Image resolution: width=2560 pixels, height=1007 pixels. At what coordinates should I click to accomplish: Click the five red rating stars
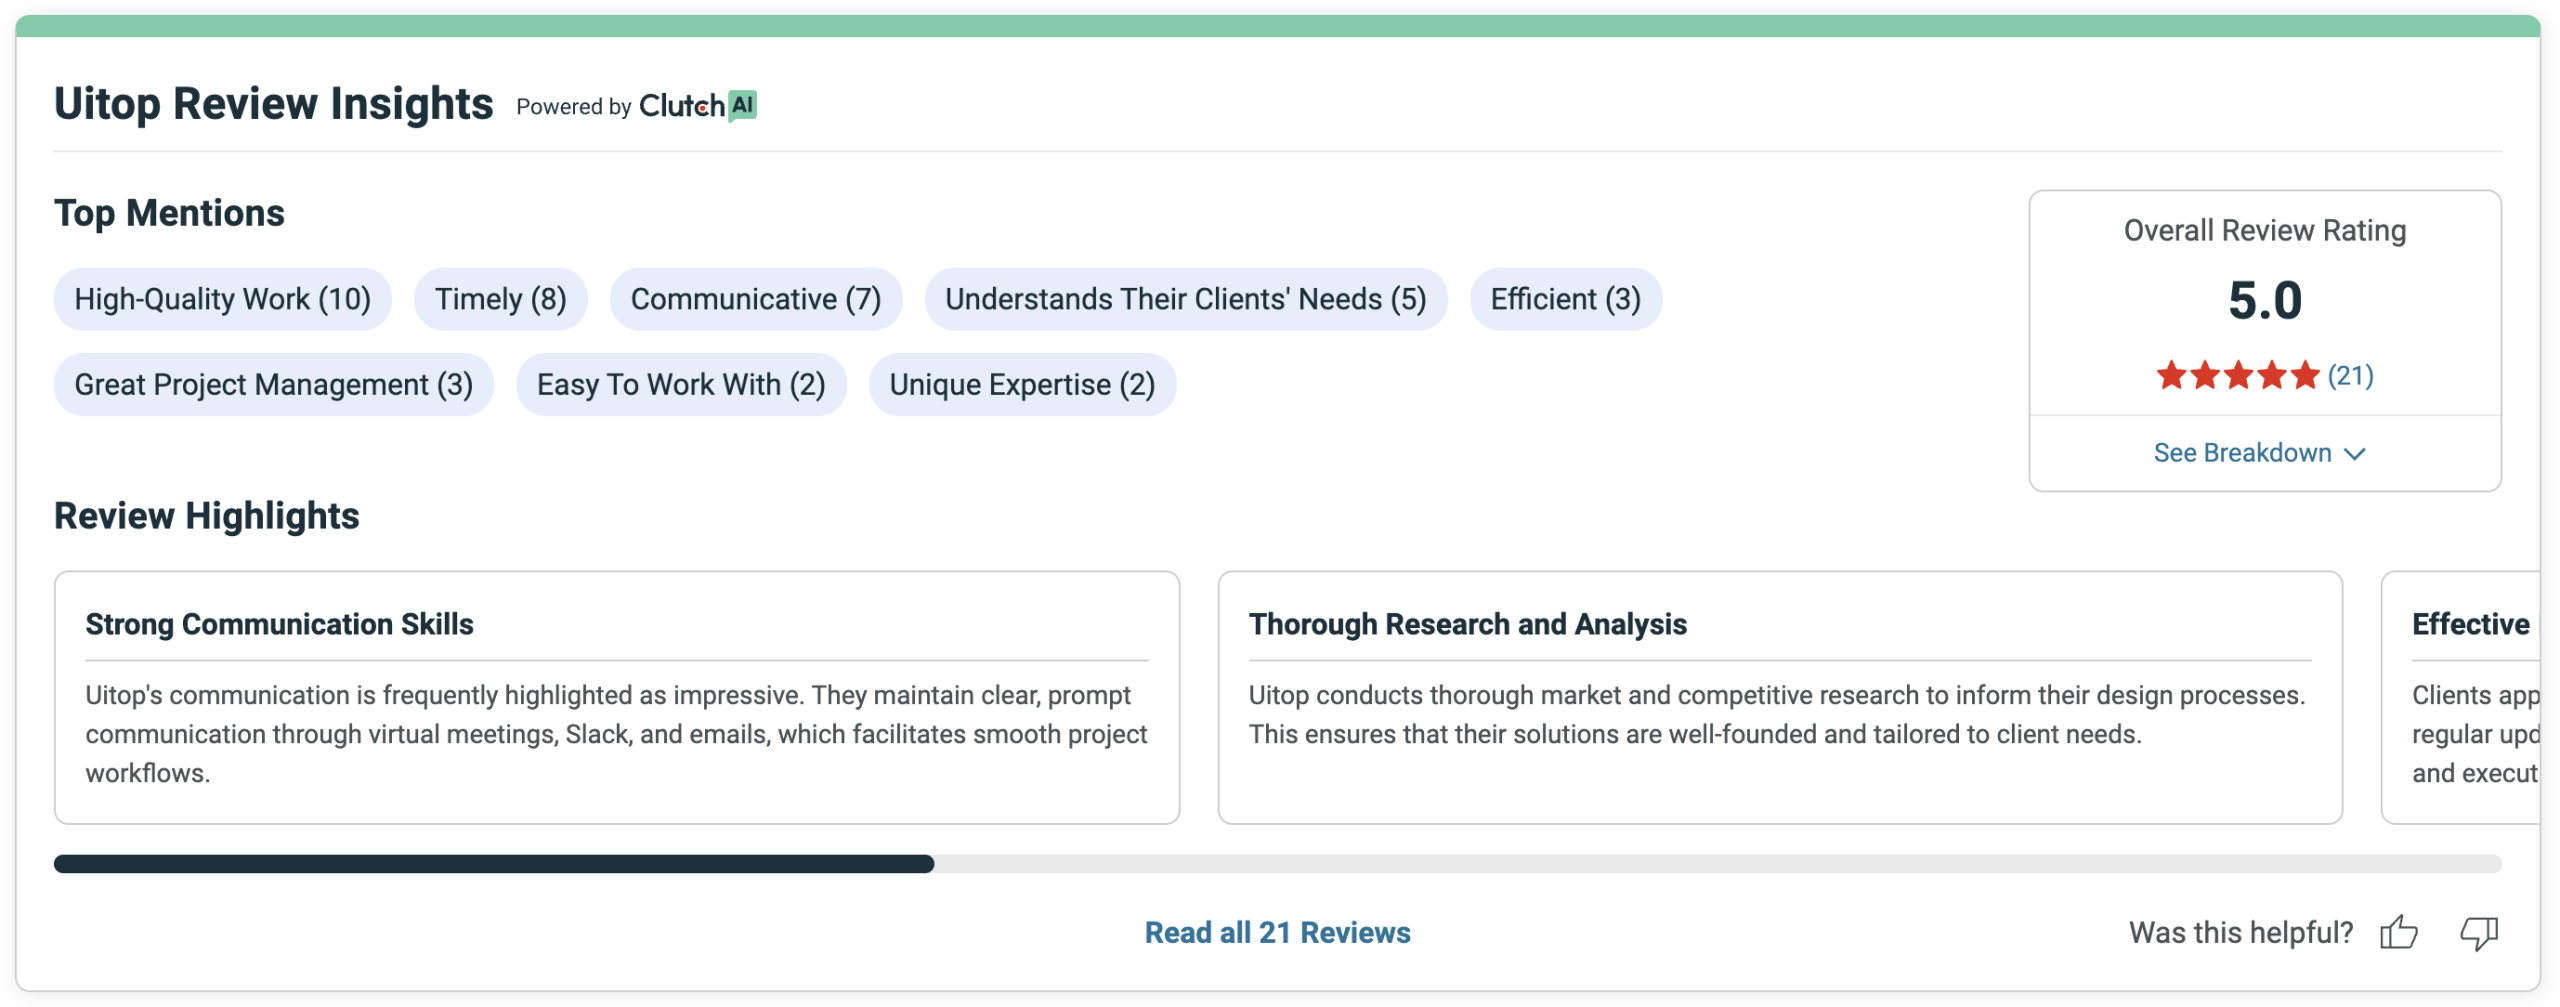2237,376
